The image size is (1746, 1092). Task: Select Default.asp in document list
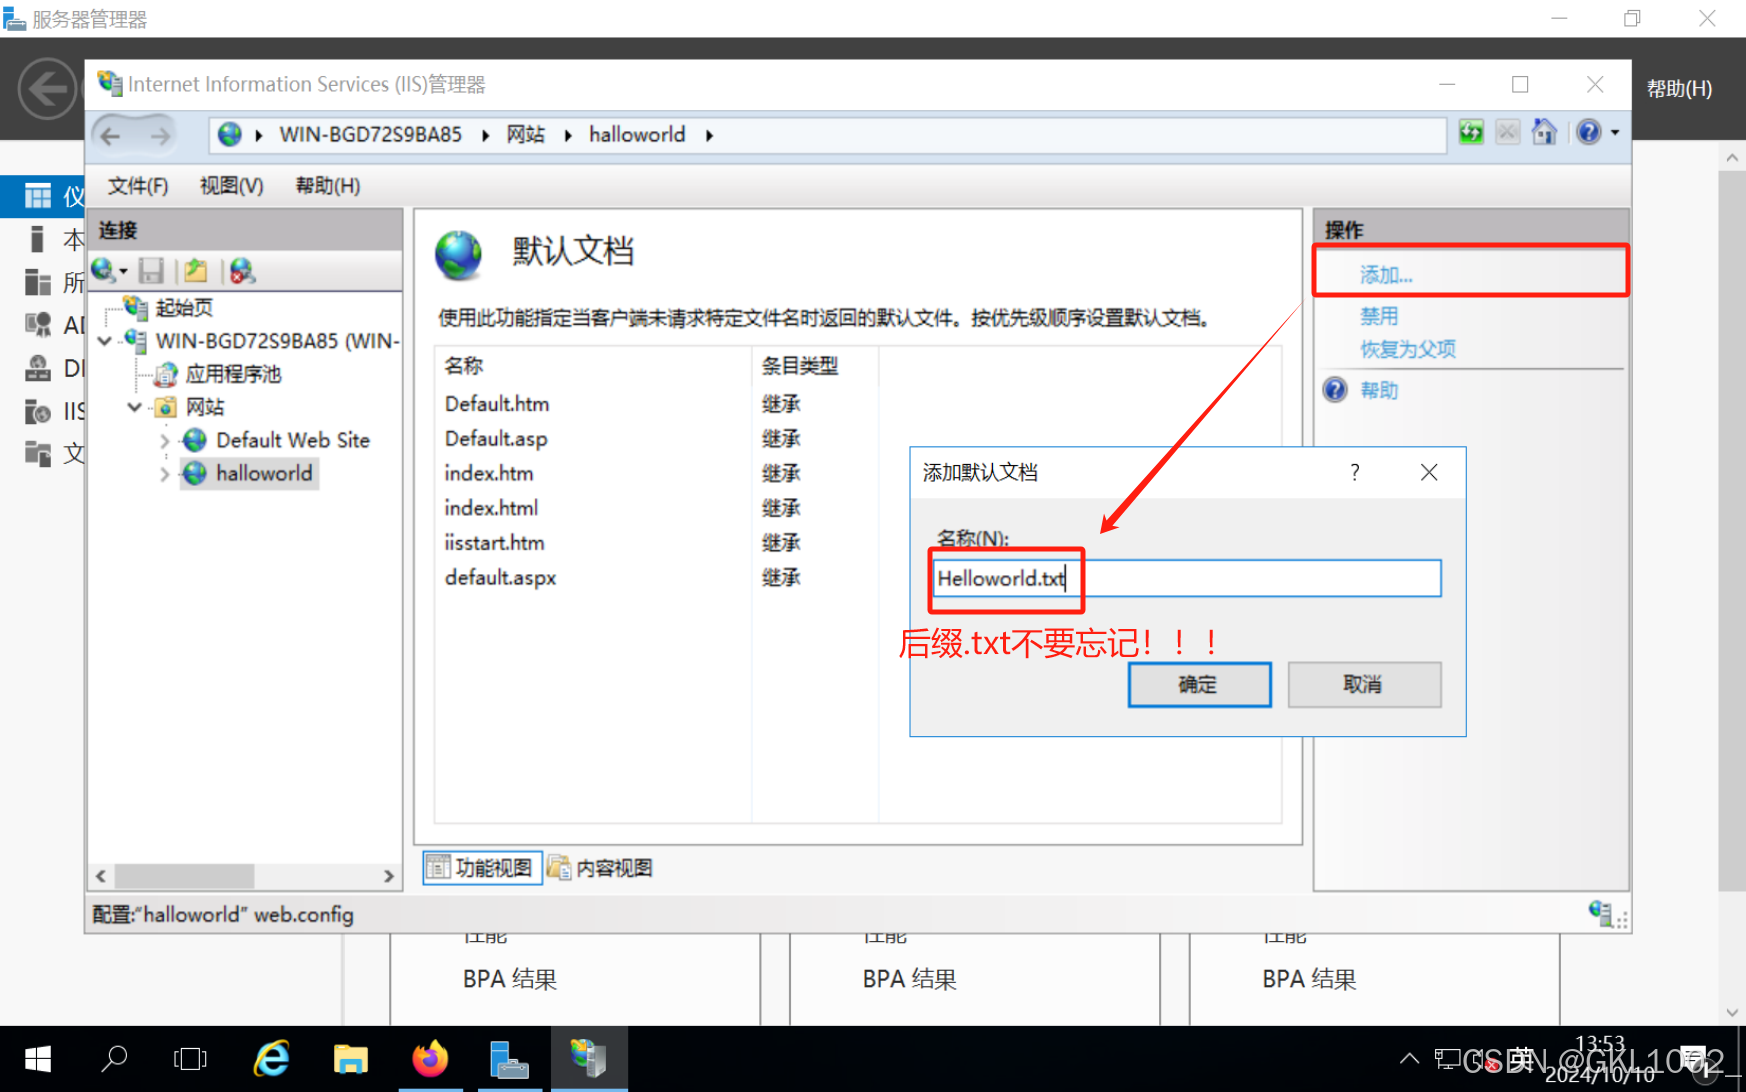coord(496,439)
